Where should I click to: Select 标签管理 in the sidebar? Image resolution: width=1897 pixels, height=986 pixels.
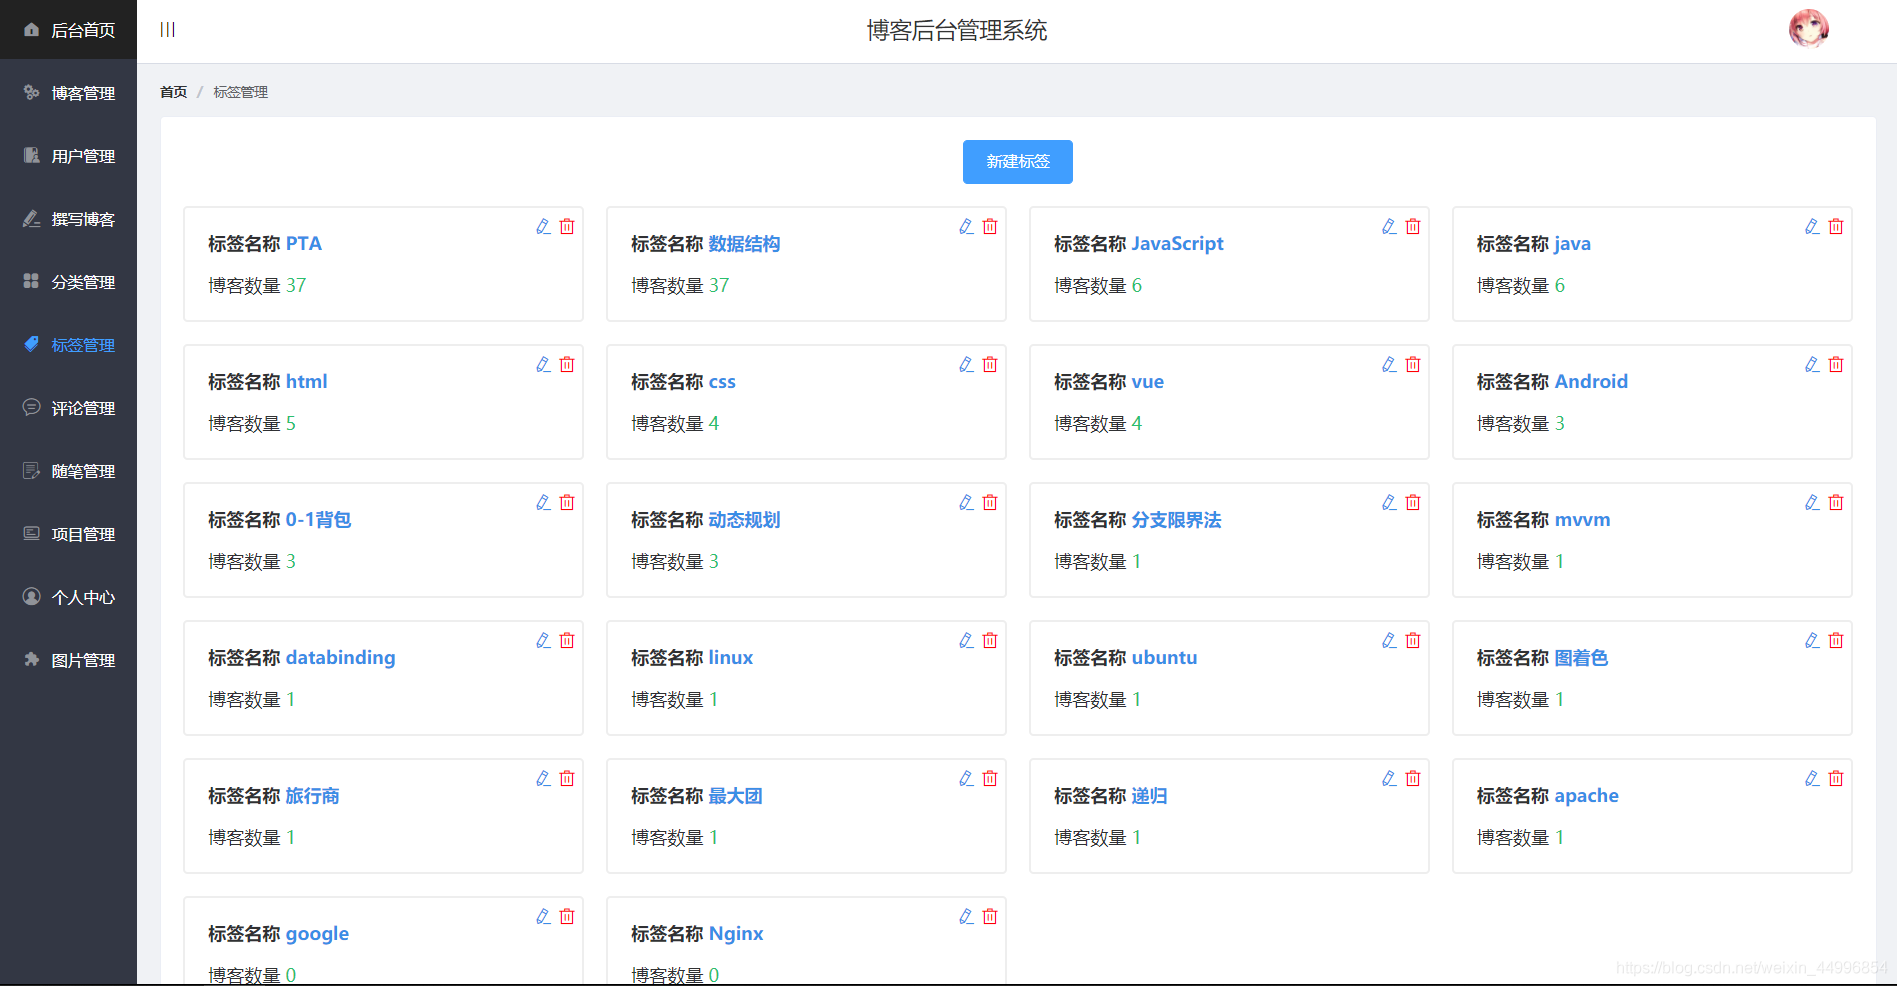click(x=68, y=345)
